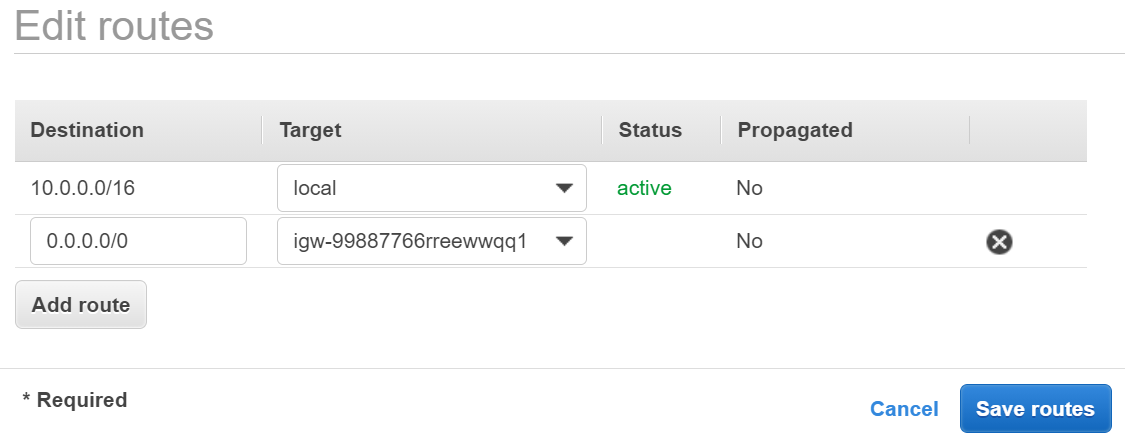
Task: Open the igw-99887766rreewwqq1 target dropdown
Action: 430,242
